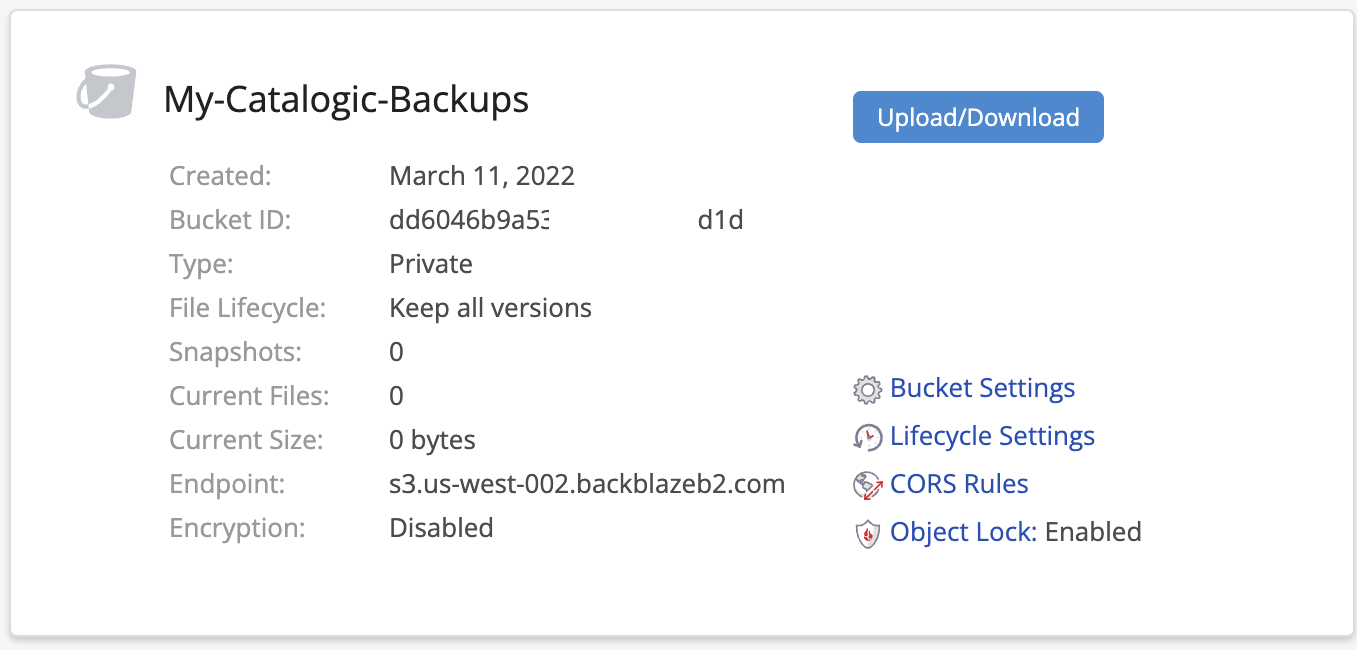
Task: Click the Snapshots label
Action: coord(236,352)
